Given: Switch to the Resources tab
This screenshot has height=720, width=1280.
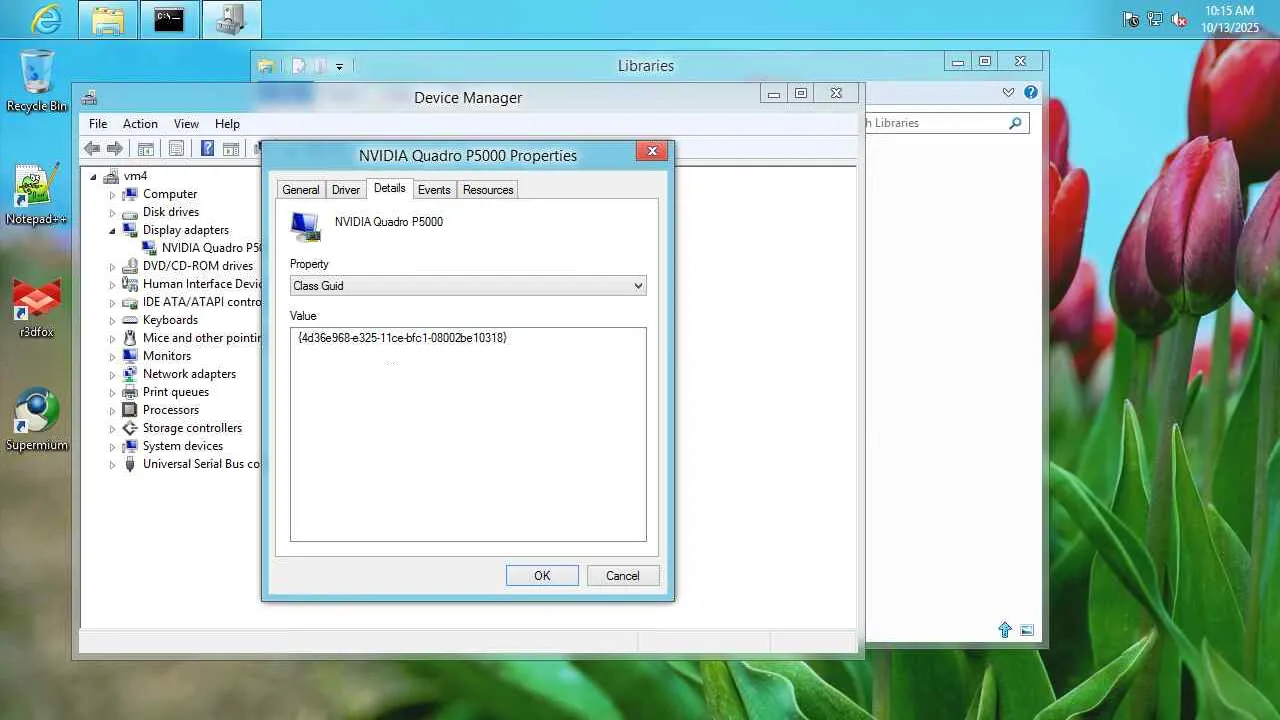Looking at the screenshot, I should click(x=488, y=190).
